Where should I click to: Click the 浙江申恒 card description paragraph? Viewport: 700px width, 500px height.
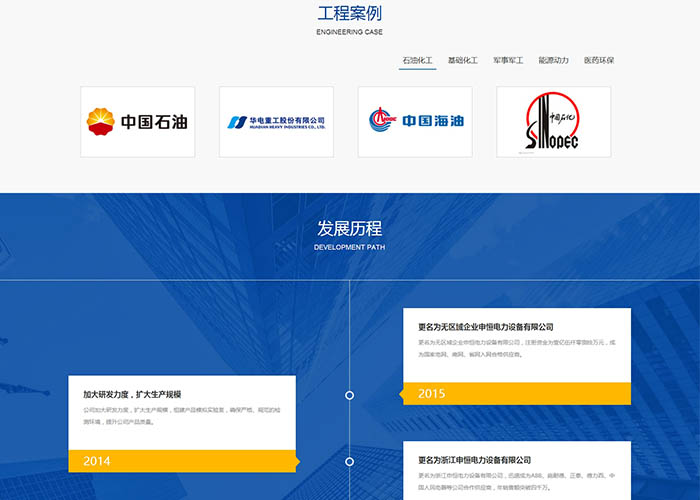point(517,481)
